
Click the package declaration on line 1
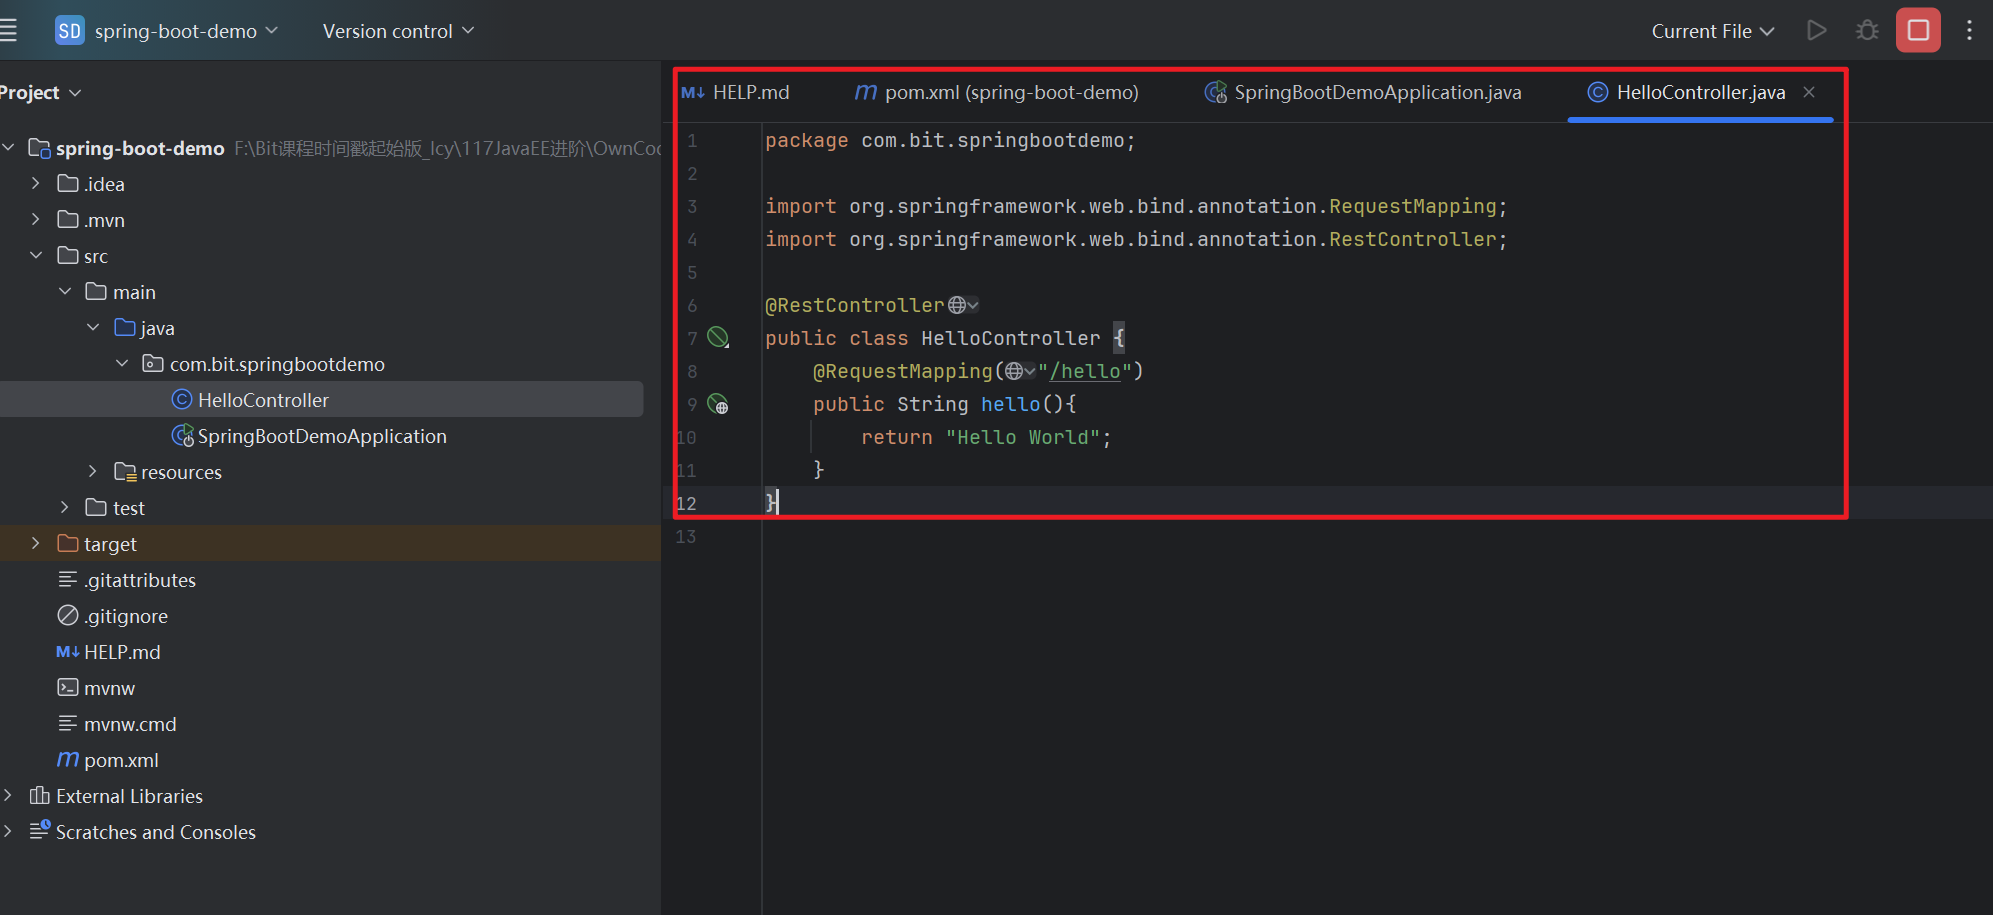[950, 141]
